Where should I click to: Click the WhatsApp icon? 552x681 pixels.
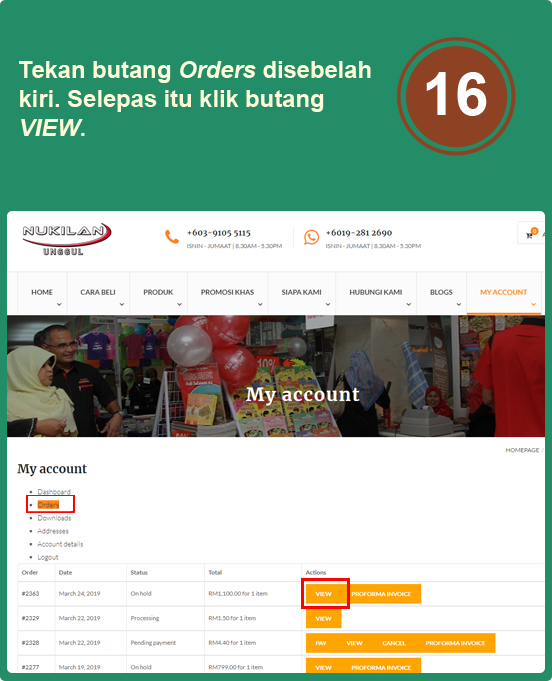click(x=311, y=237)
